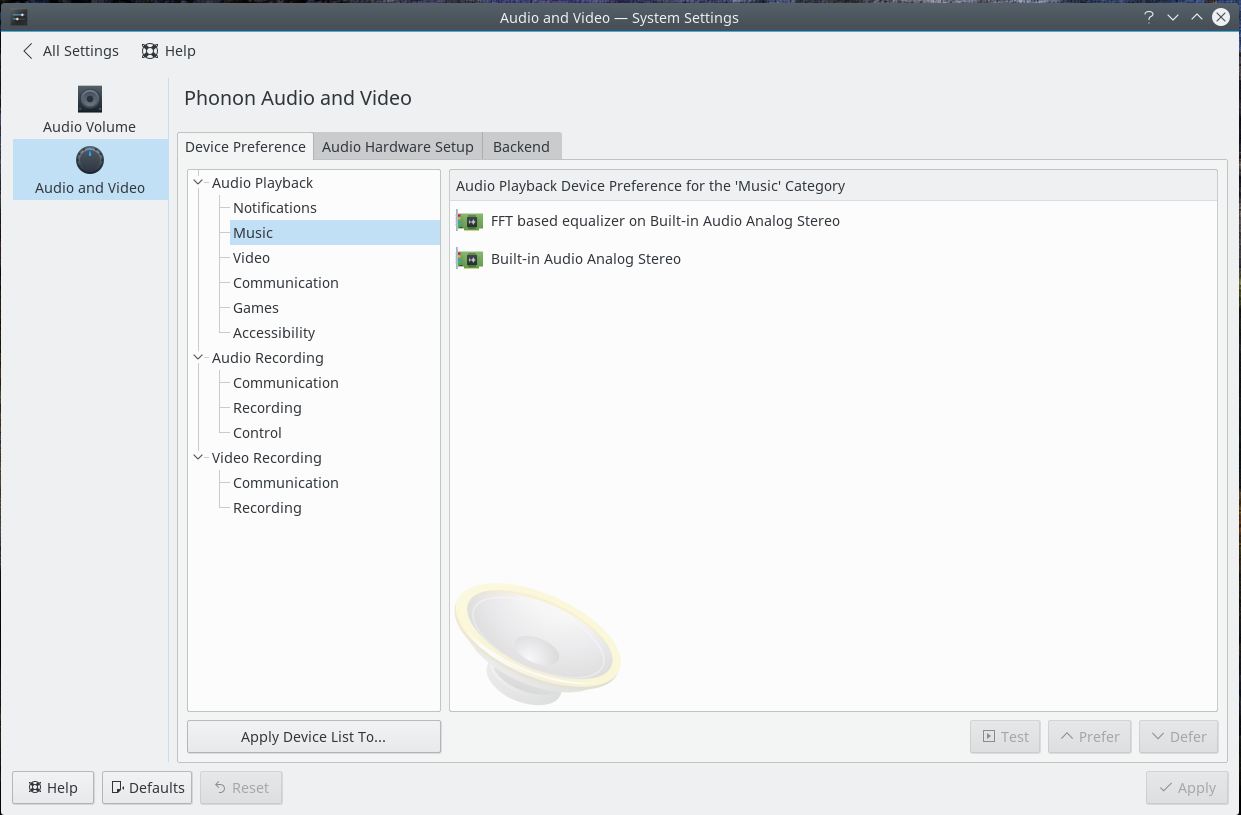Select Communication under Audio Playback
Image resolution: width=1241 pixels, height=815 pixels.
(286, 283)
